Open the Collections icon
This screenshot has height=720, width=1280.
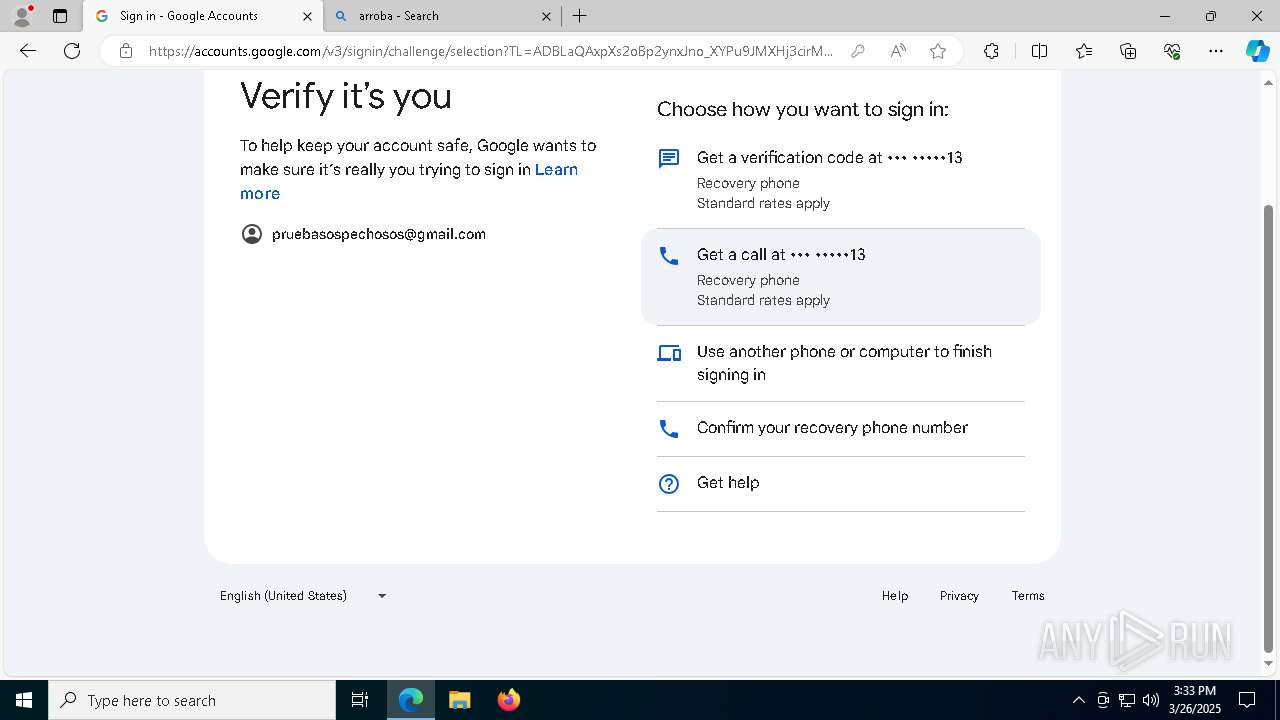pyautogui.click(x=1128, y=51)
